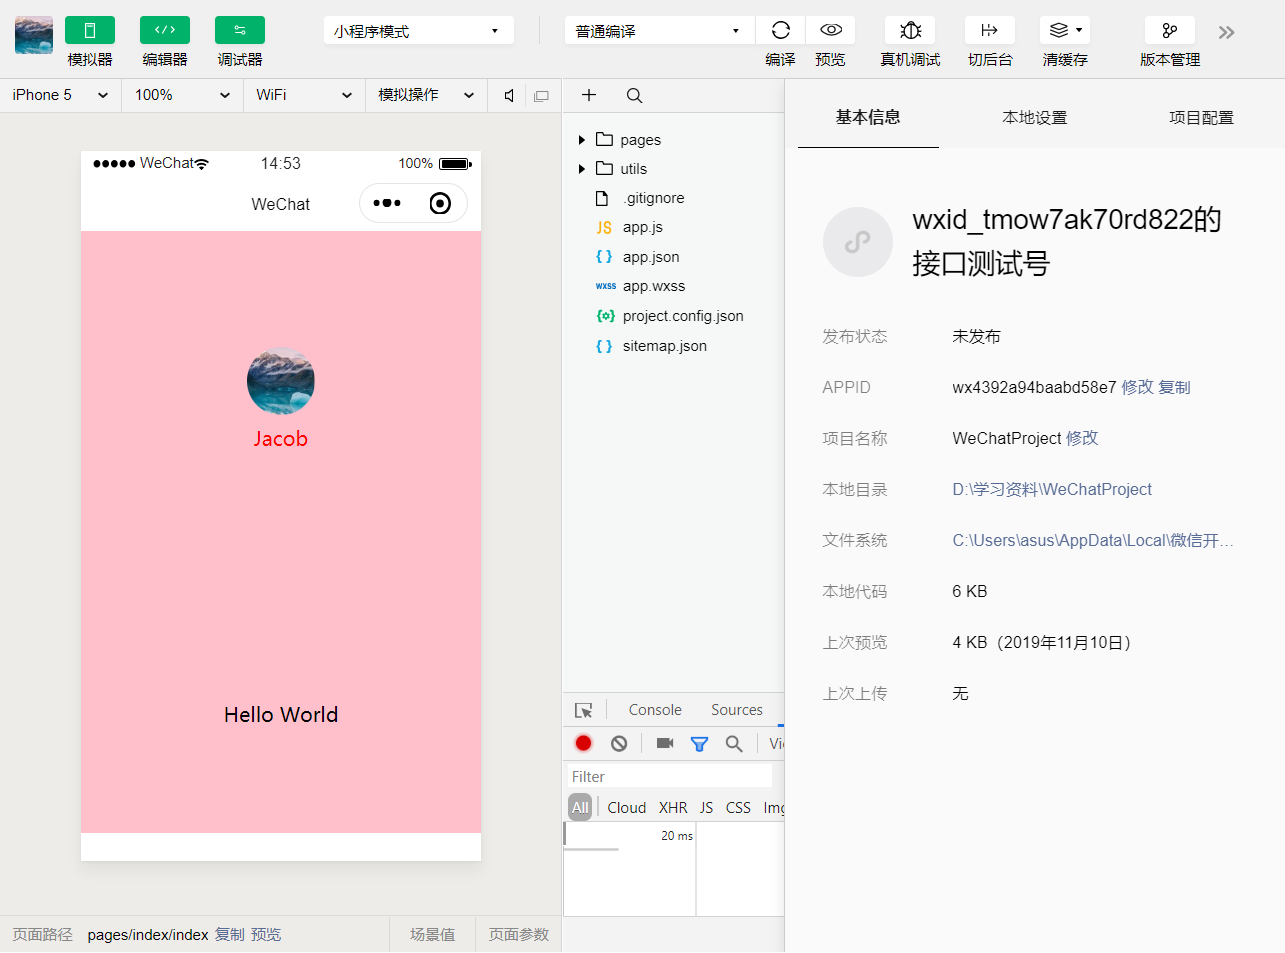Open the 100% zoom level dropdown
The image size is (1285, 953).
(182, 95)
